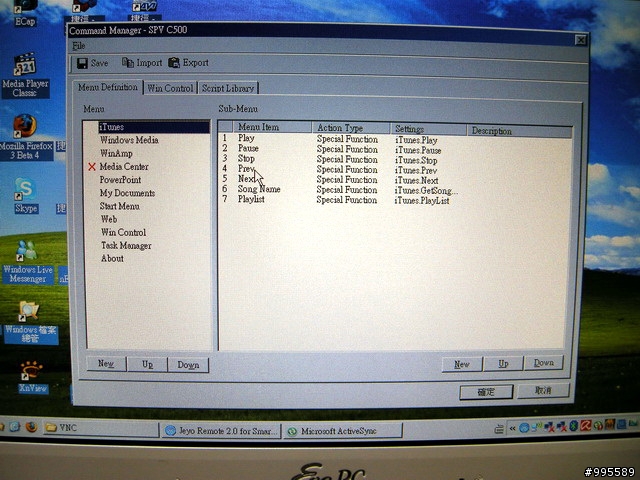640x480 pixels.
Task: Switch to Jeyo Remote 2.0 taskbar button
Action: point(222,431)
